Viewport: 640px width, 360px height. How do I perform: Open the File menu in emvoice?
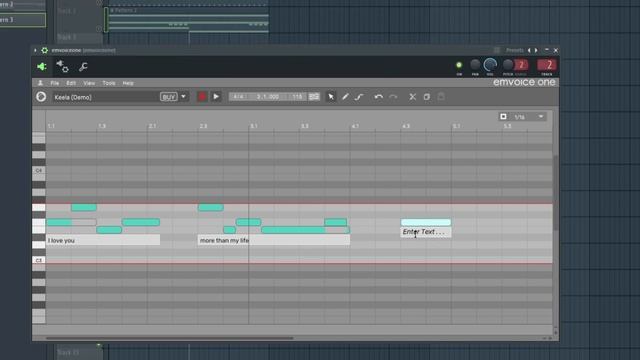tap(55, 83)
